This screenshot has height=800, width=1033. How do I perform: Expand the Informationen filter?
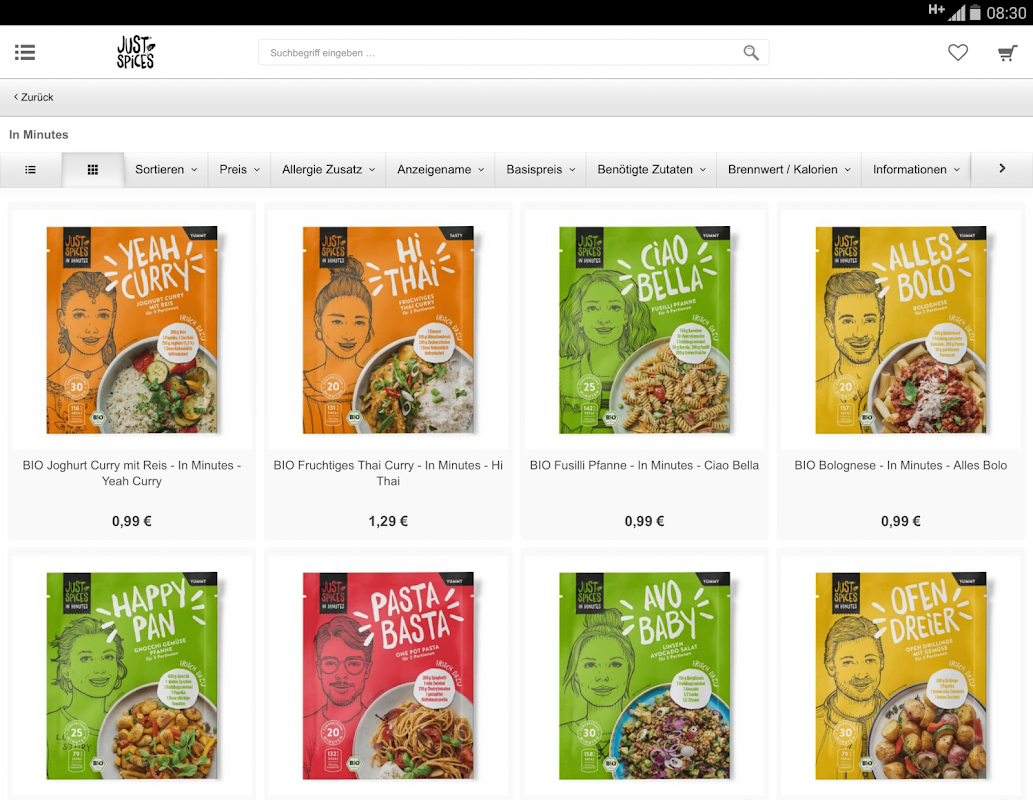pos(916,169)
